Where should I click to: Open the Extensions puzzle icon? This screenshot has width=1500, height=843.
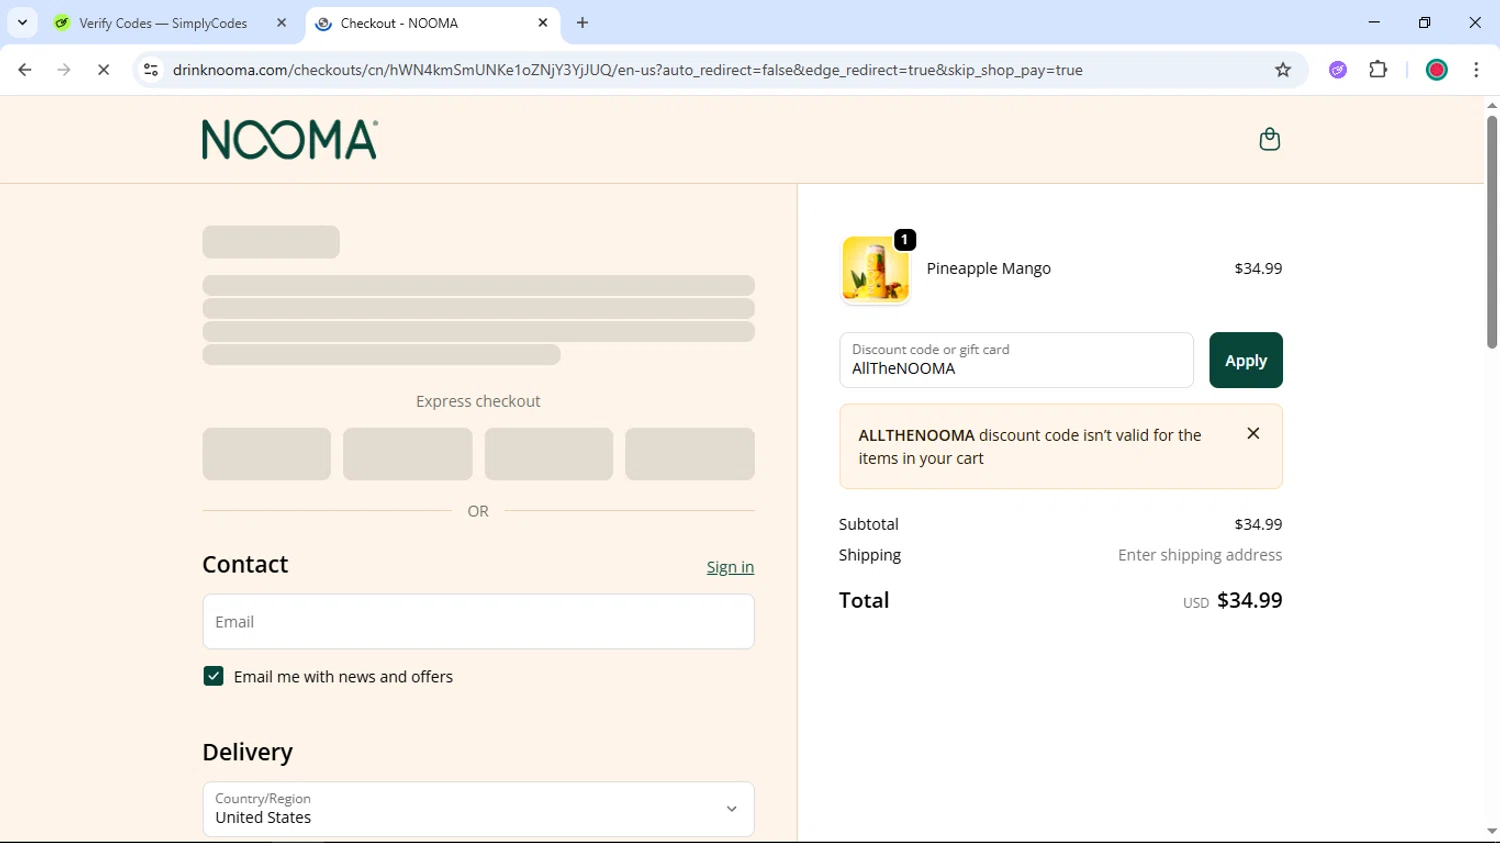(1378, 70)
